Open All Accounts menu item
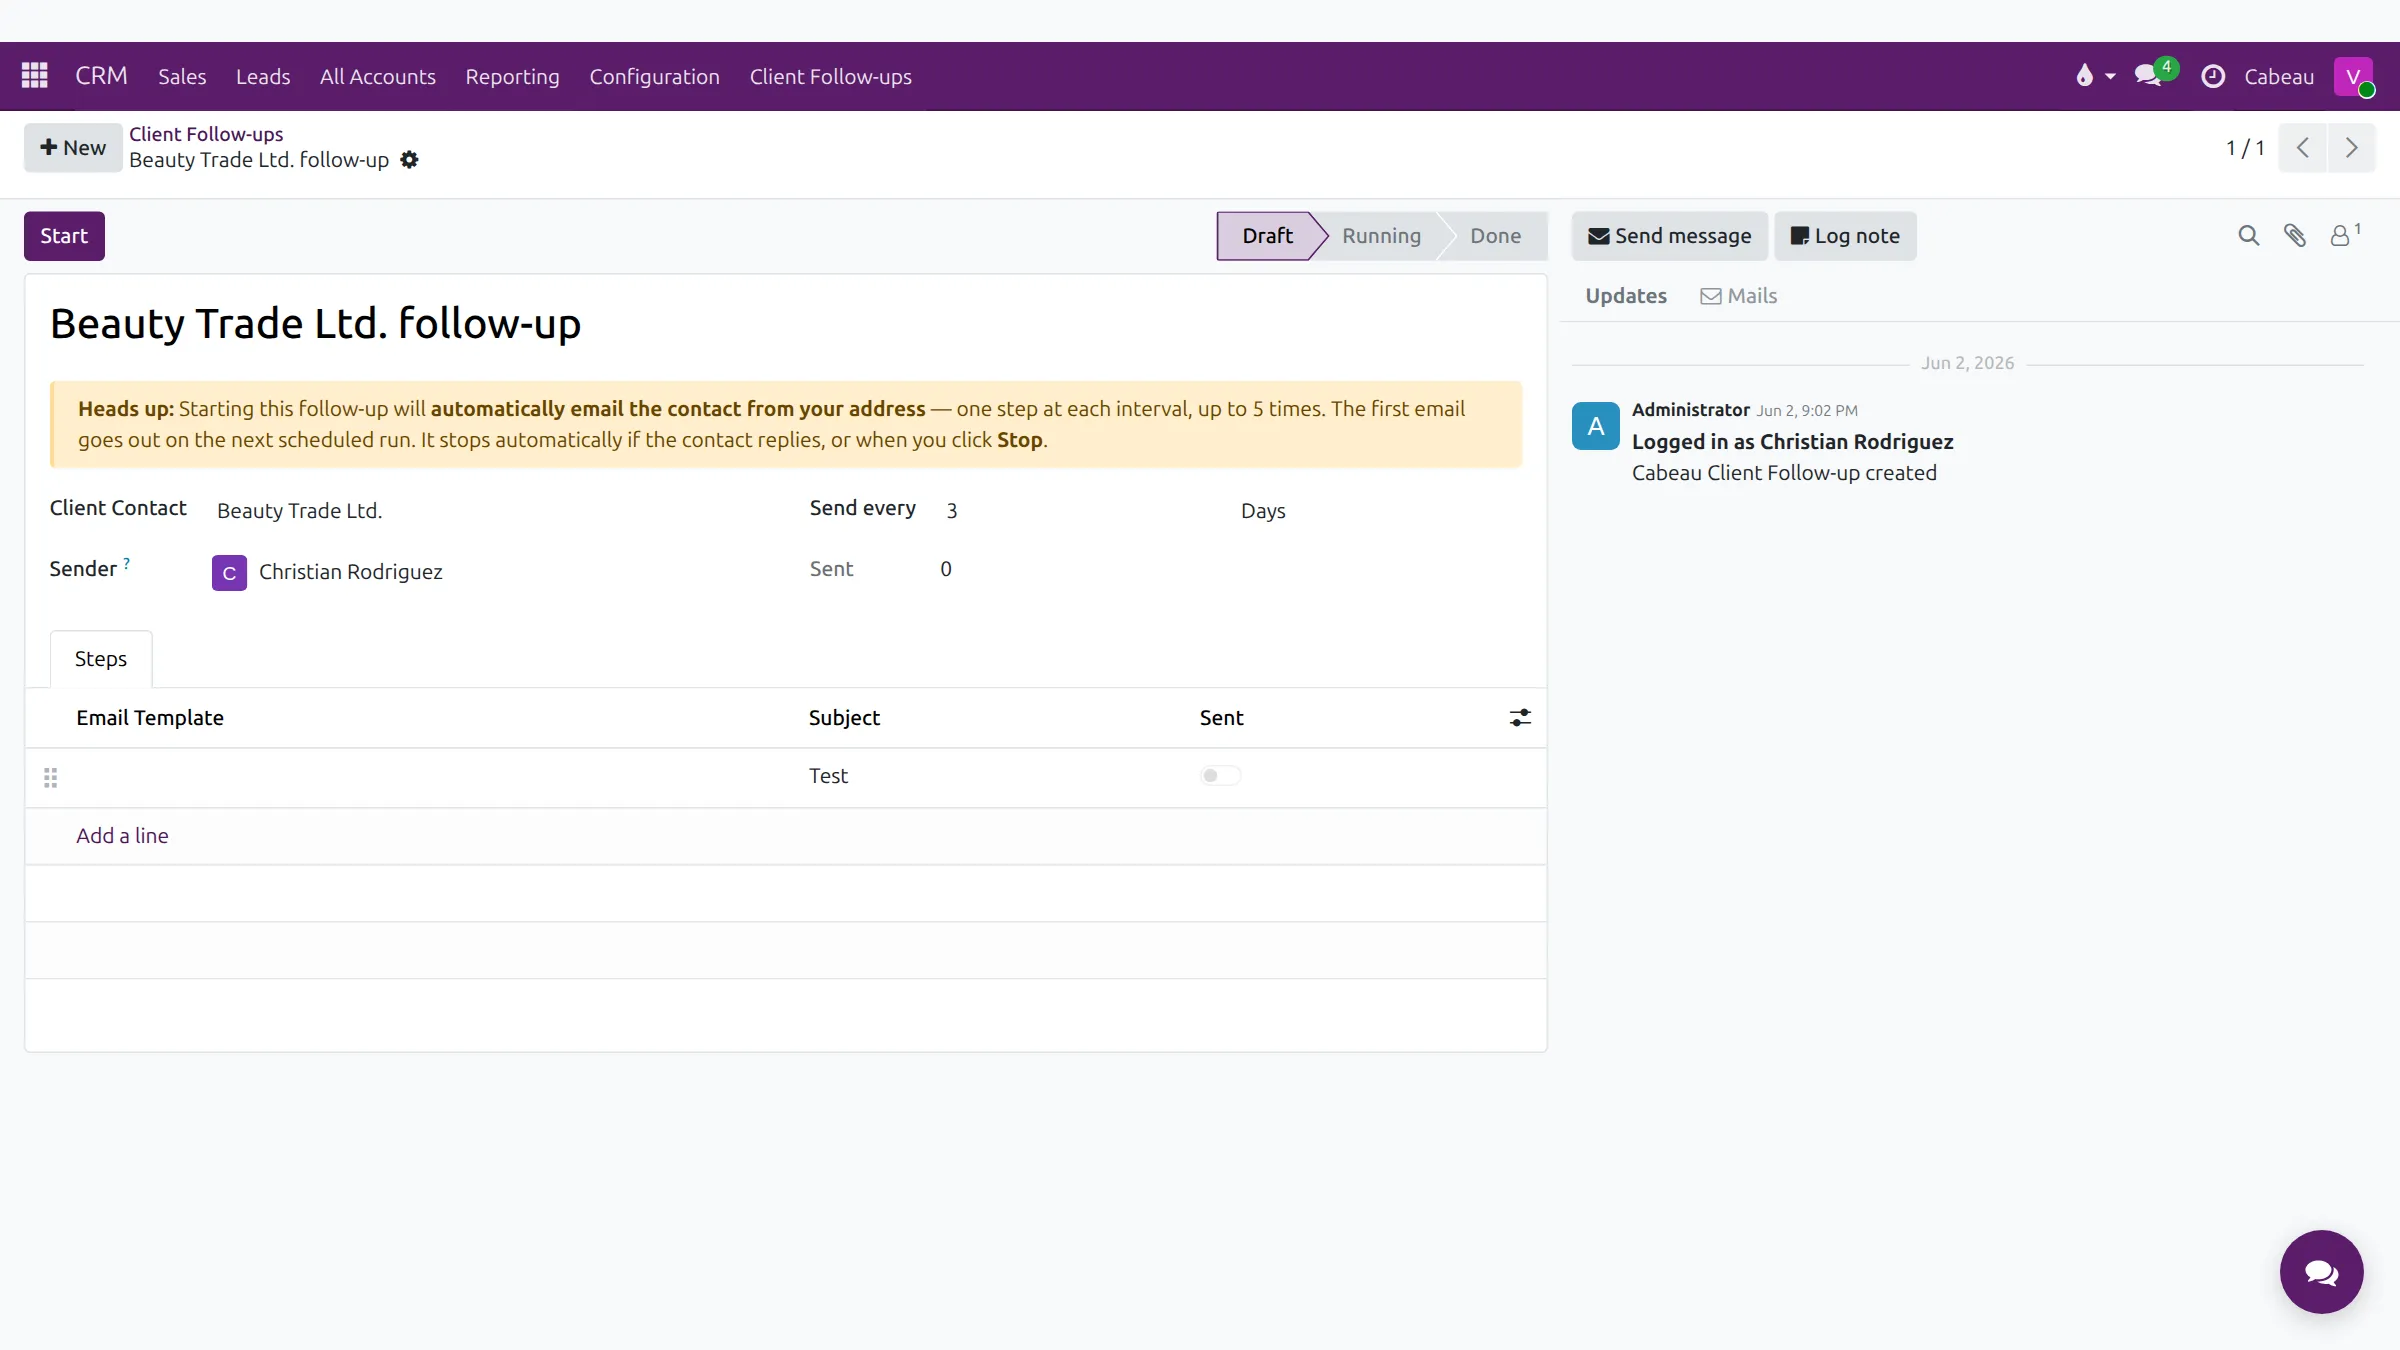 tap(378, 76)
